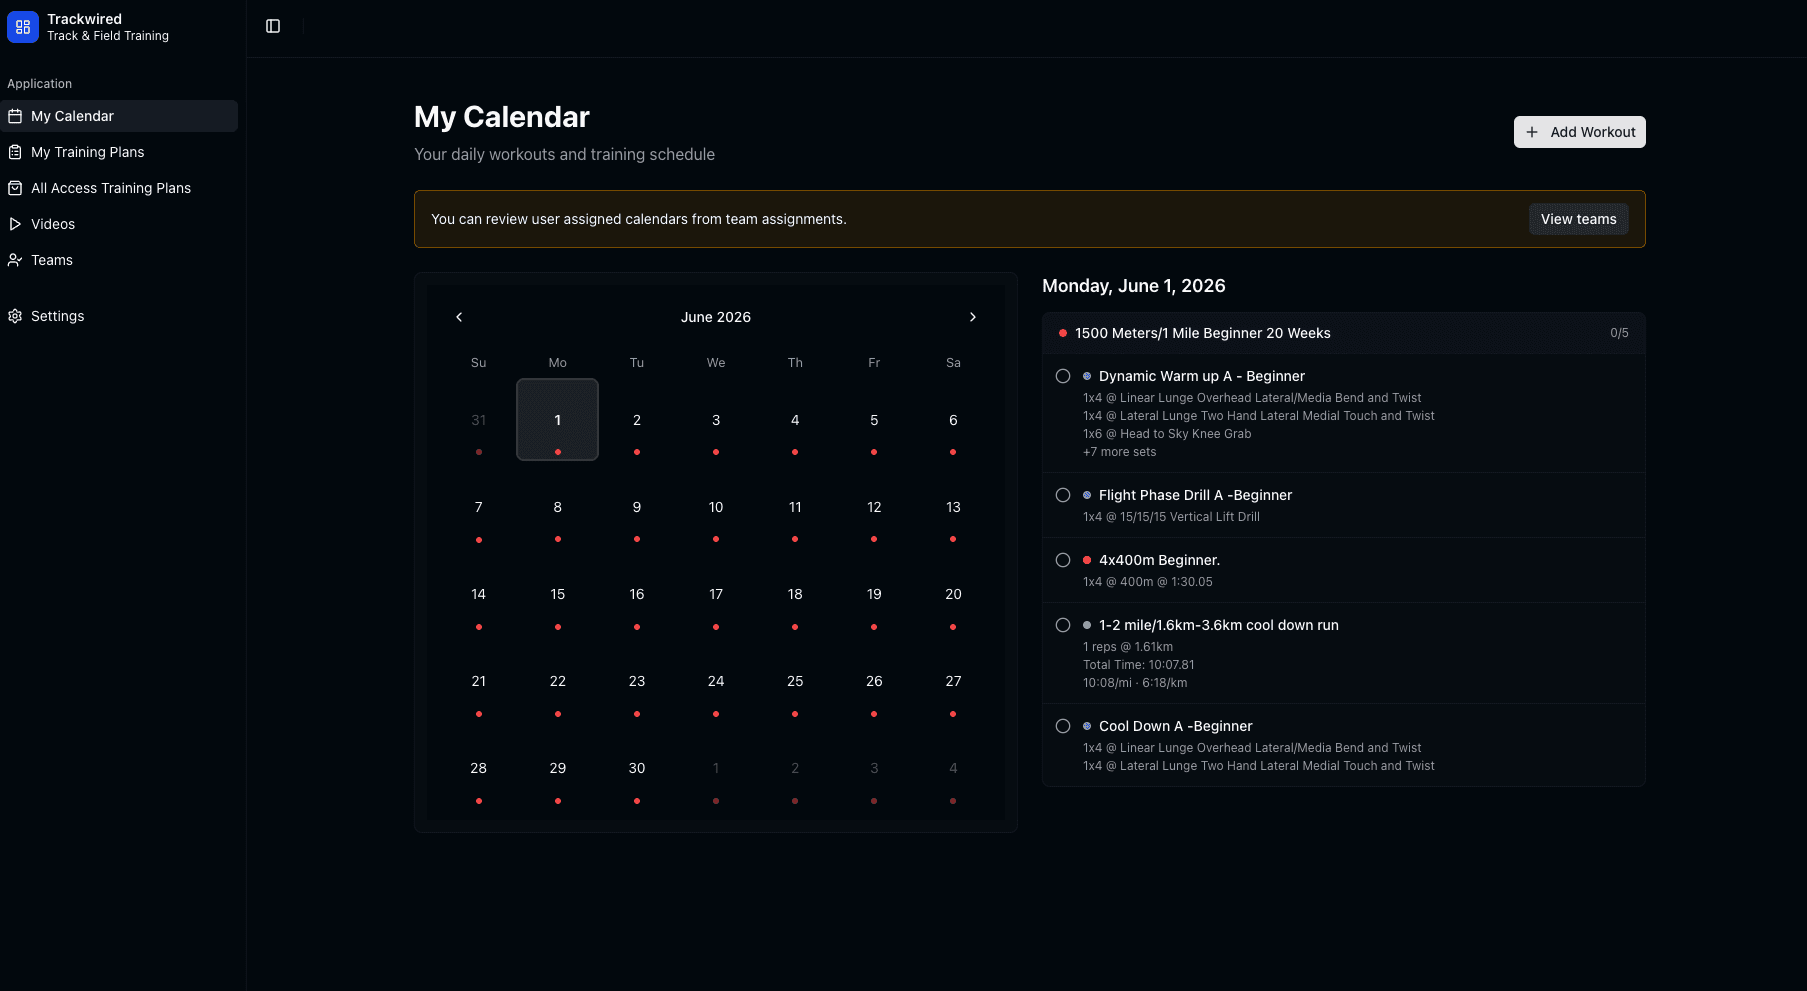Click the 0/5 progress indicator
Screen dimensions: 1807x991
(1619, 333)
